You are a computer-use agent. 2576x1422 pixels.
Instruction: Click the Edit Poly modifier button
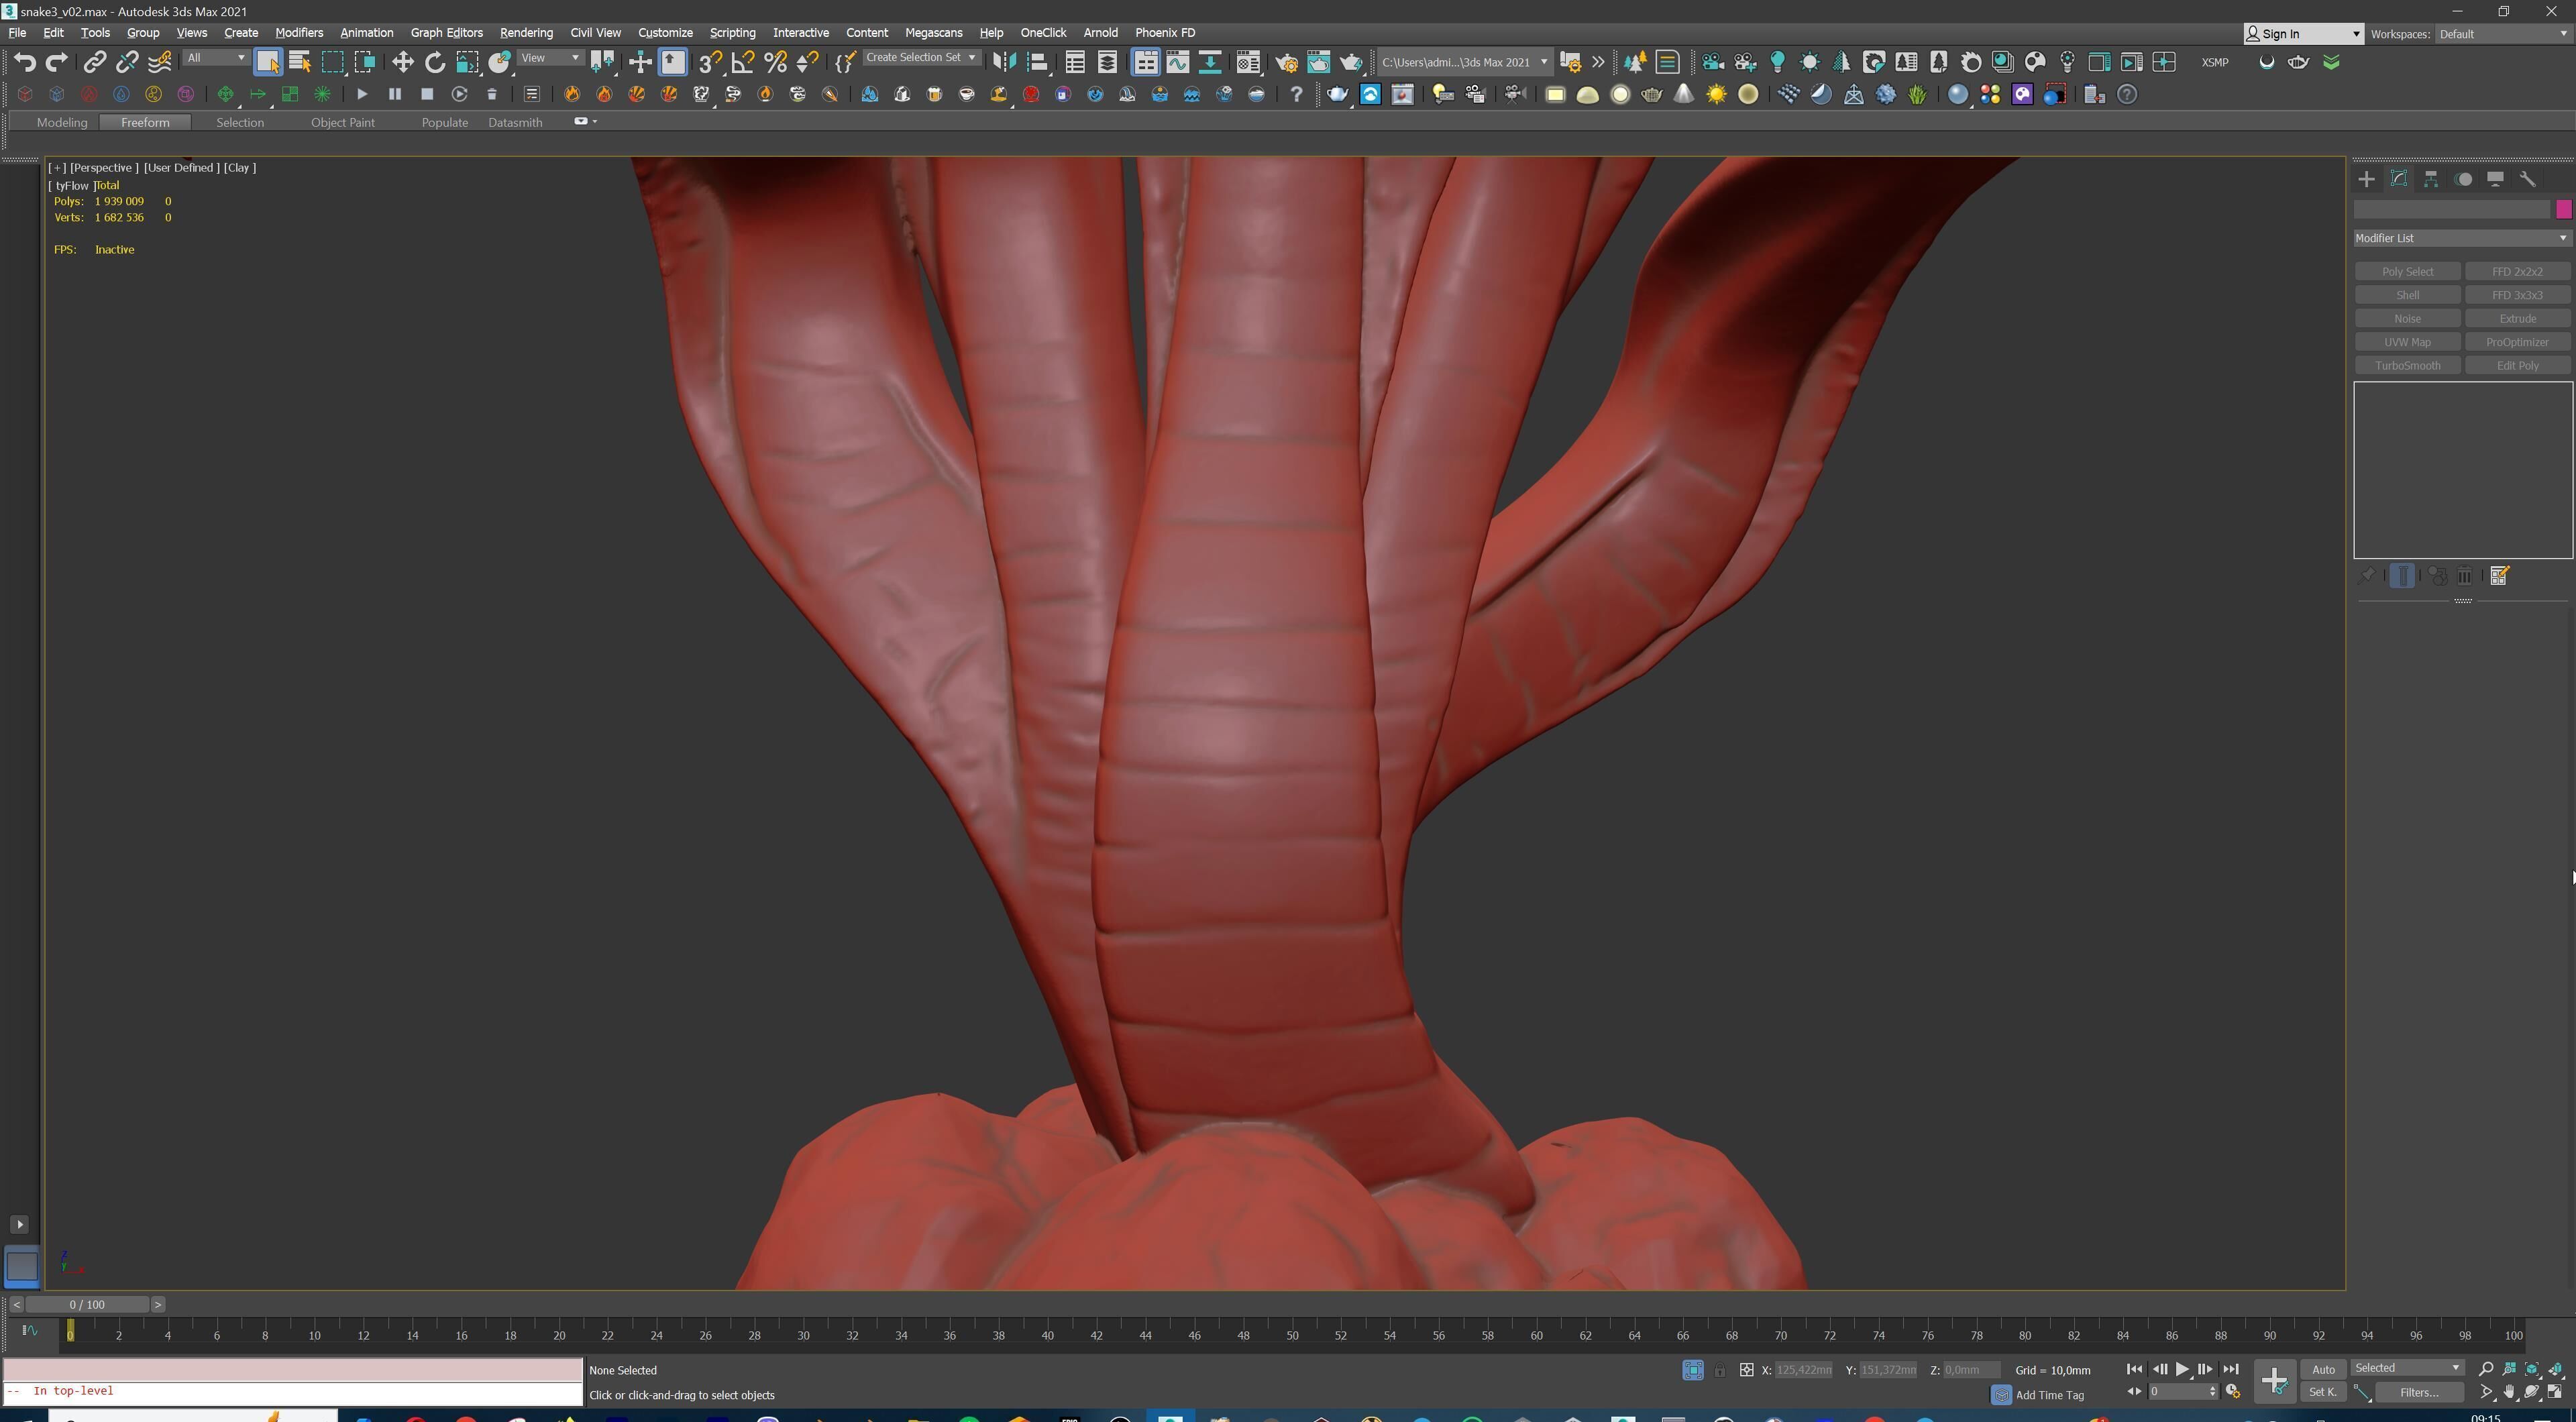[2517, 366]
